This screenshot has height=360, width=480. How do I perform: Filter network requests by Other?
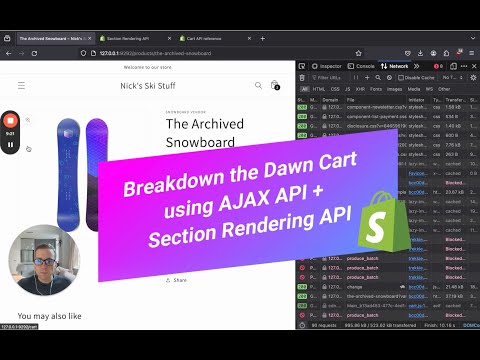coord(444,89)
